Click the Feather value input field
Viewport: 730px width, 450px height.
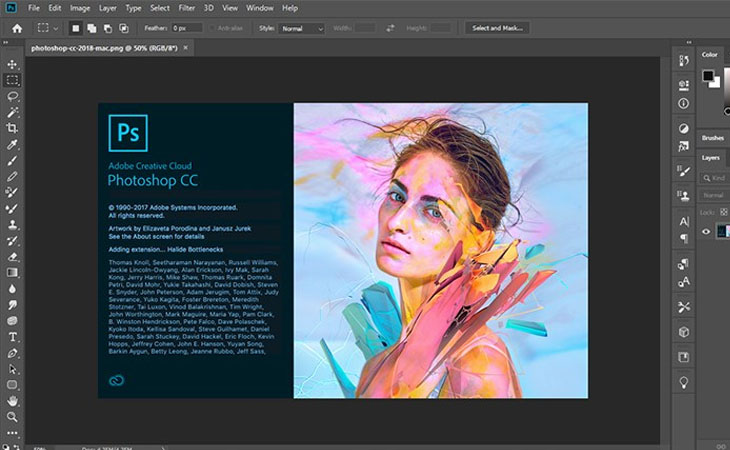pos(187,28)
